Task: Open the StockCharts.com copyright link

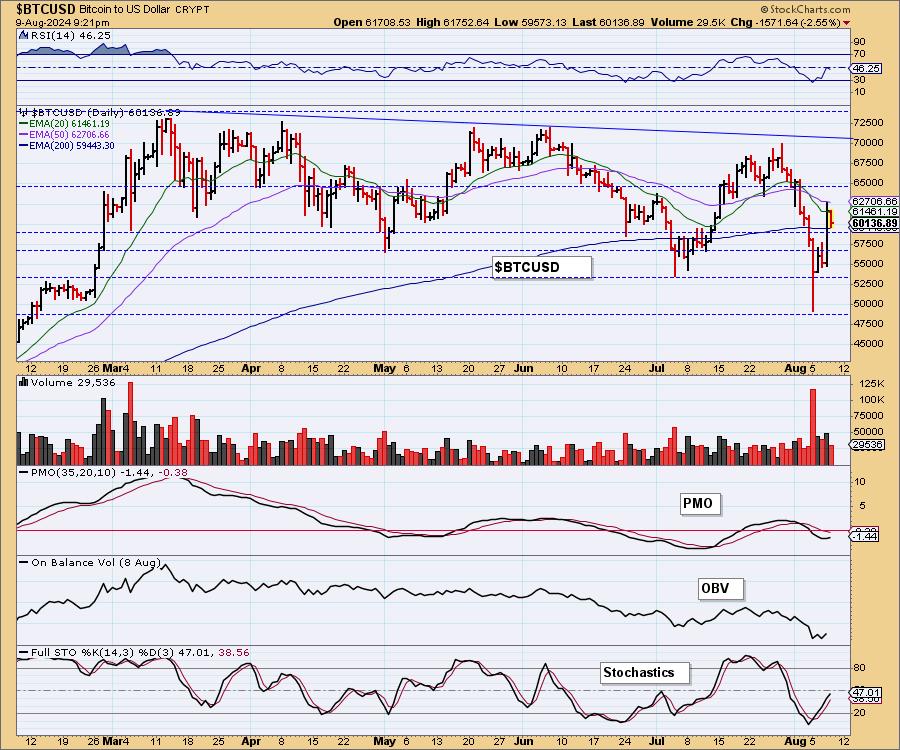Action: pyautogui.click(x=805, y=9)
